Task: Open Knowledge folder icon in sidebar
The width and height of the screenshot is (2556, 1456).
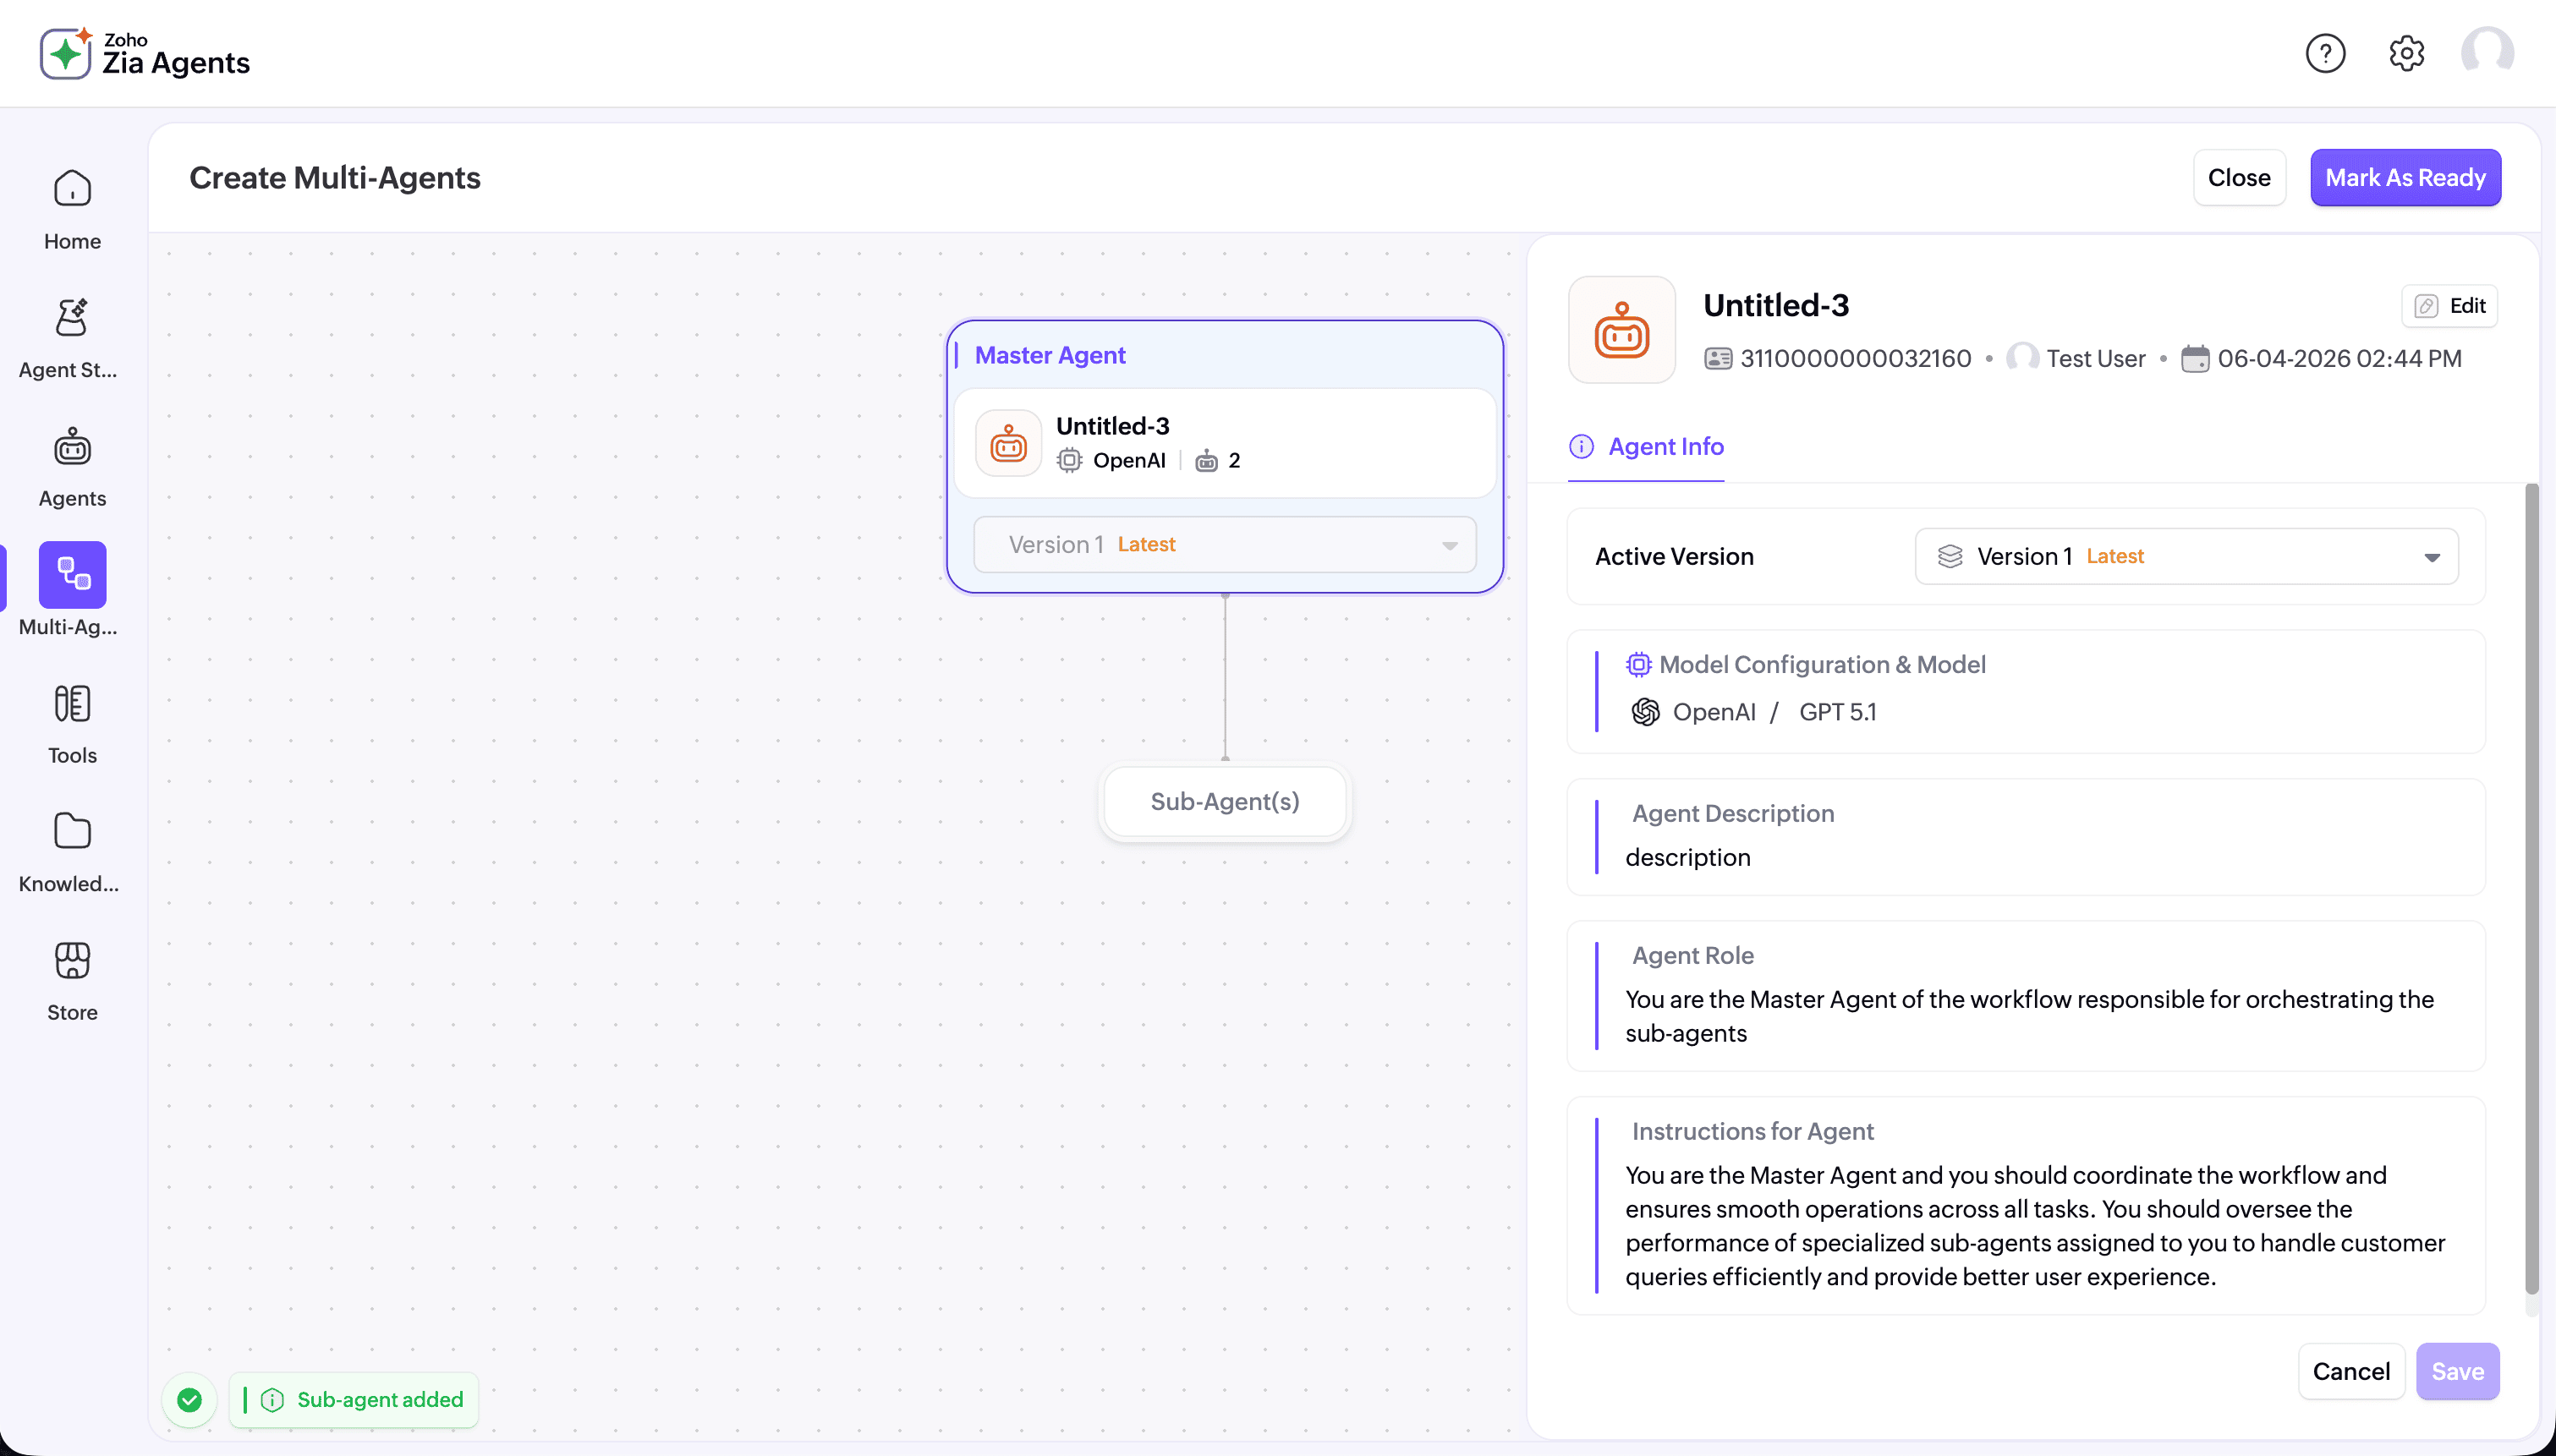Action: [x=72, y=831]
